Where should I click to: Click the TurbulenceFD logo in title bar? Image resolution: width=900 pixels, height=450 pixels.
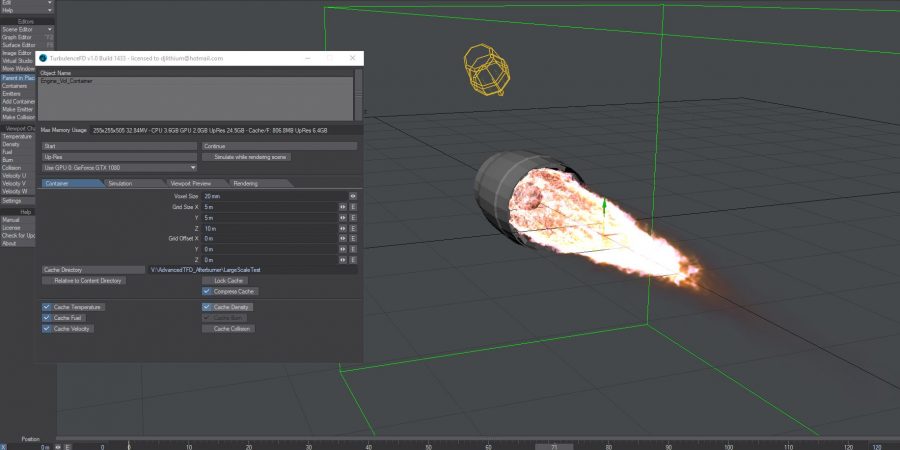pyautogui.click(x=43, y=58)
